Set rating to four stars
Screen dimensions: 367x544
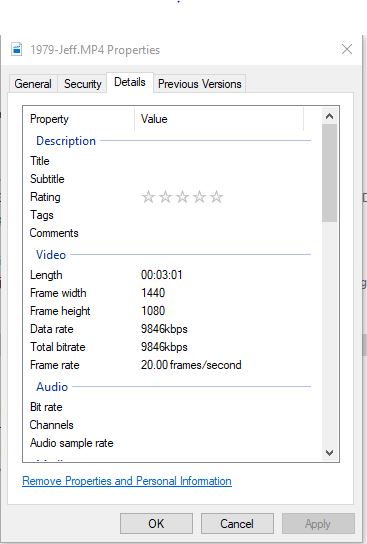[x=199, y=197]
